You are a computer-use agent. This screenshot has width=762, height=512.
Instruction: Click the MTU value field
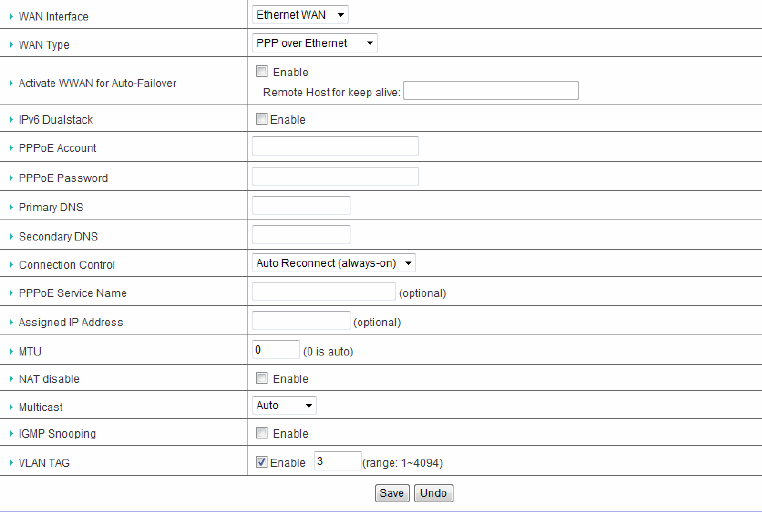[276, 350]
